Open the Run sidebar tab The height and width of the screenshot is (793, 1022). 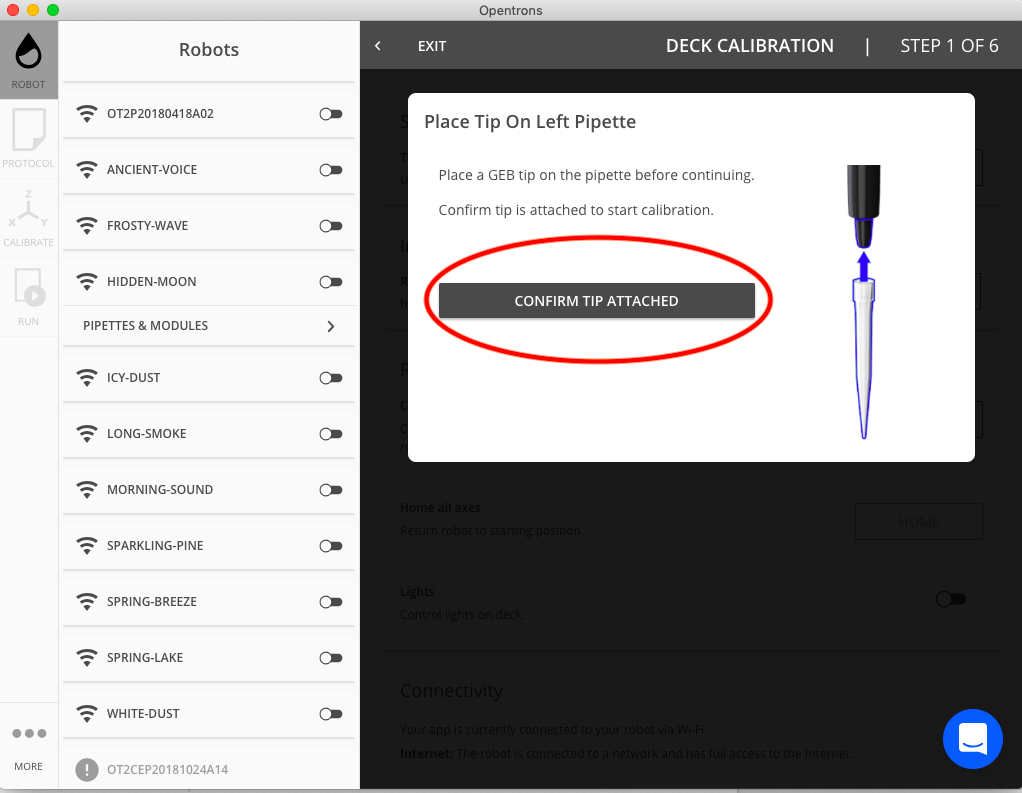pos(29,297)
